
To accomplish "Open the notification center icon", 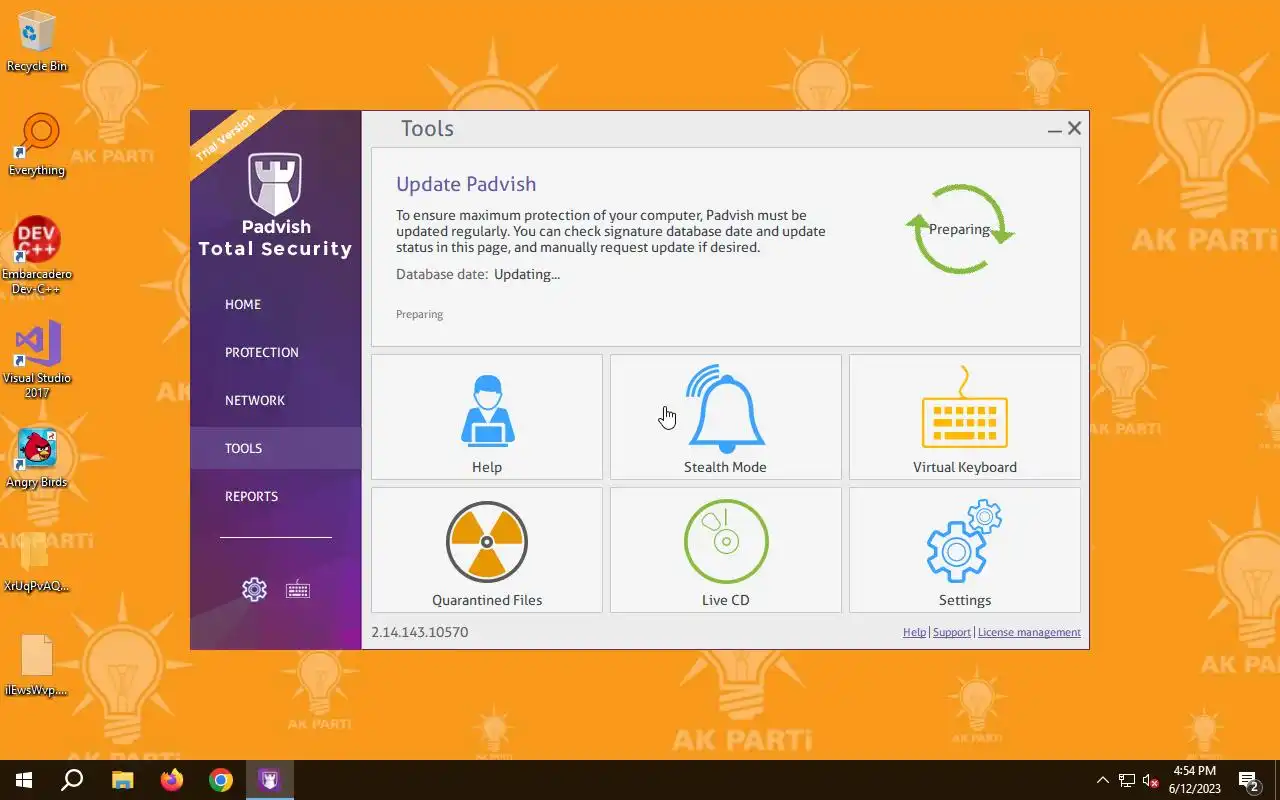I will [x=1248, y=780].
